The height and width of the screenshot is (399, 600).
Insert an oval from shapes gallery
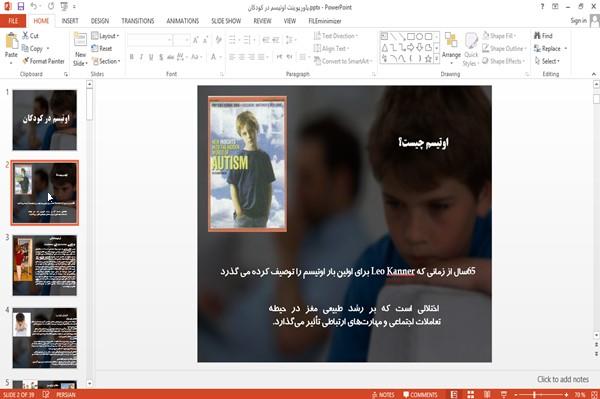(x=419, y=37)
